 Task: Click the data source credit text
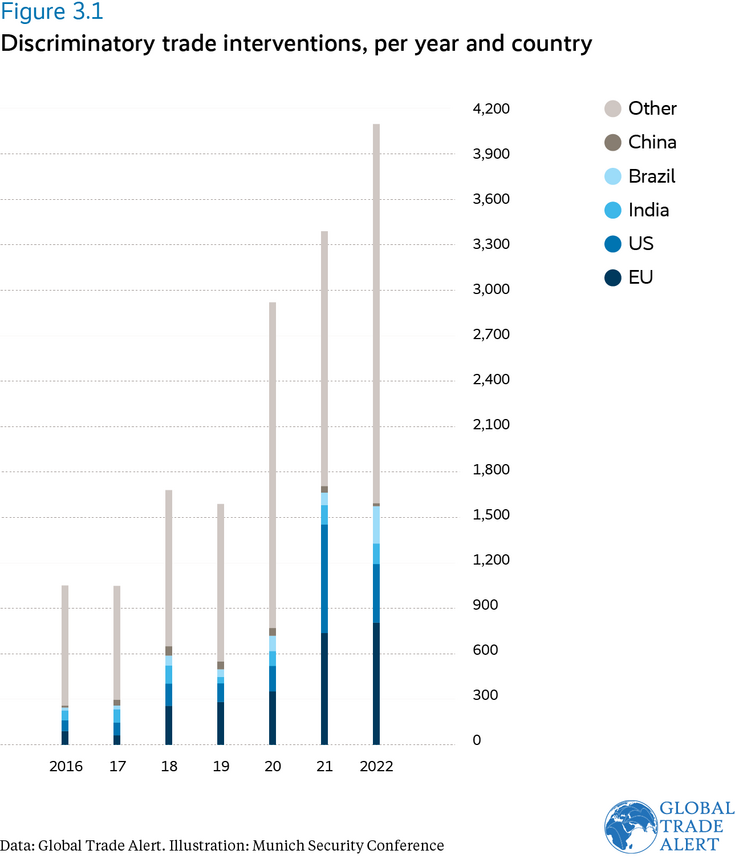tap(222, 846)
